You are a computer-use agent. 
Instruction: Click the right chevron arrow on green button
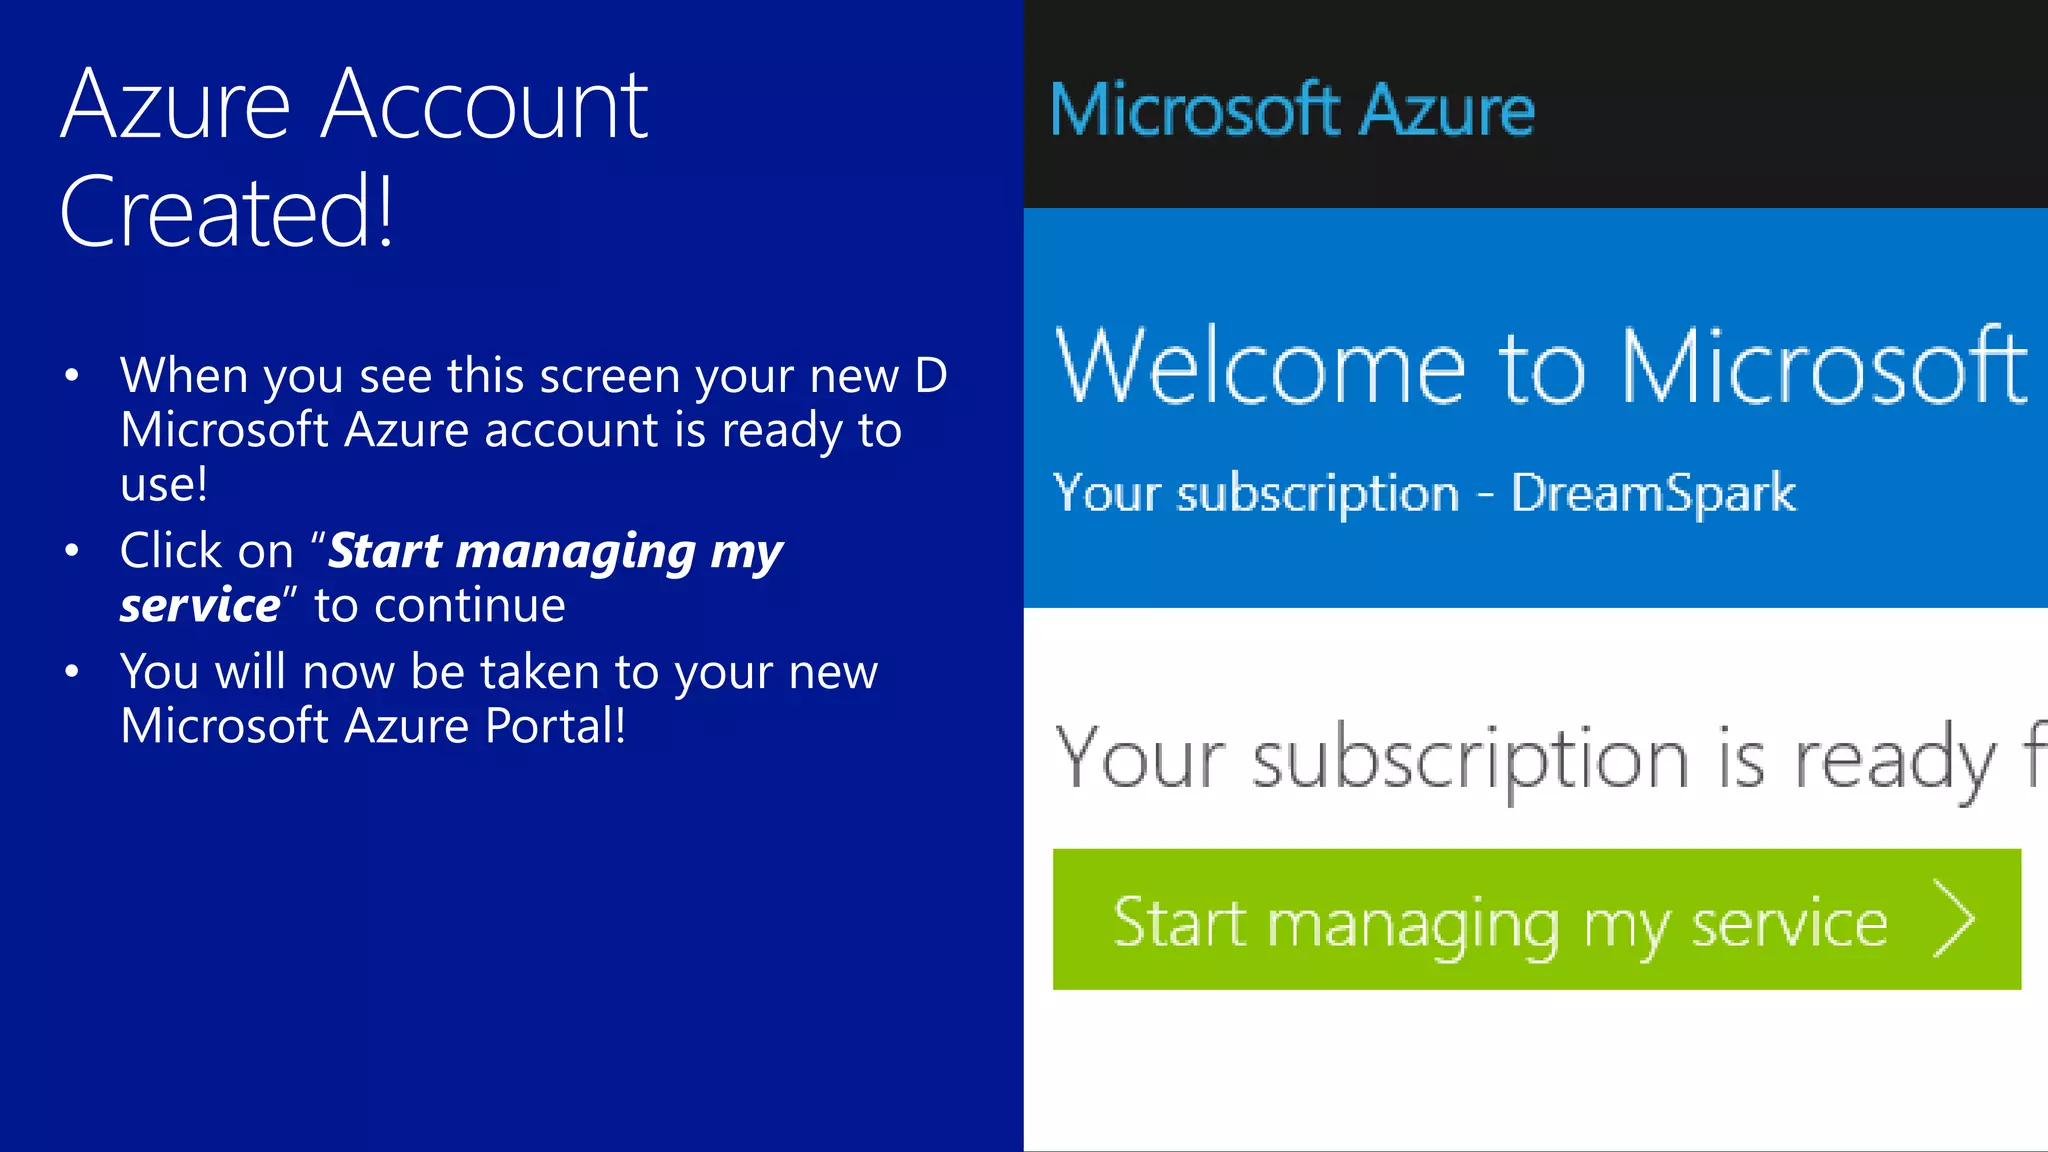pyautogui.click(x=1954, y=919)
